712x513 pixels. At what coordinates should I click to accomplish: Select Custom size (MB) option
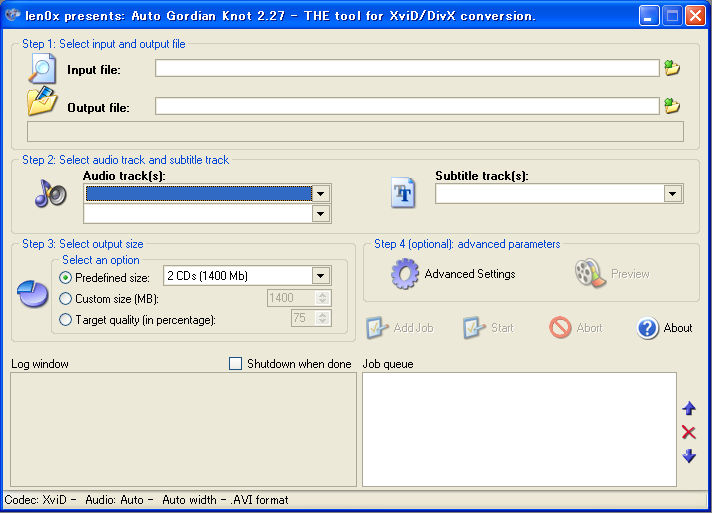click(65, 299)
